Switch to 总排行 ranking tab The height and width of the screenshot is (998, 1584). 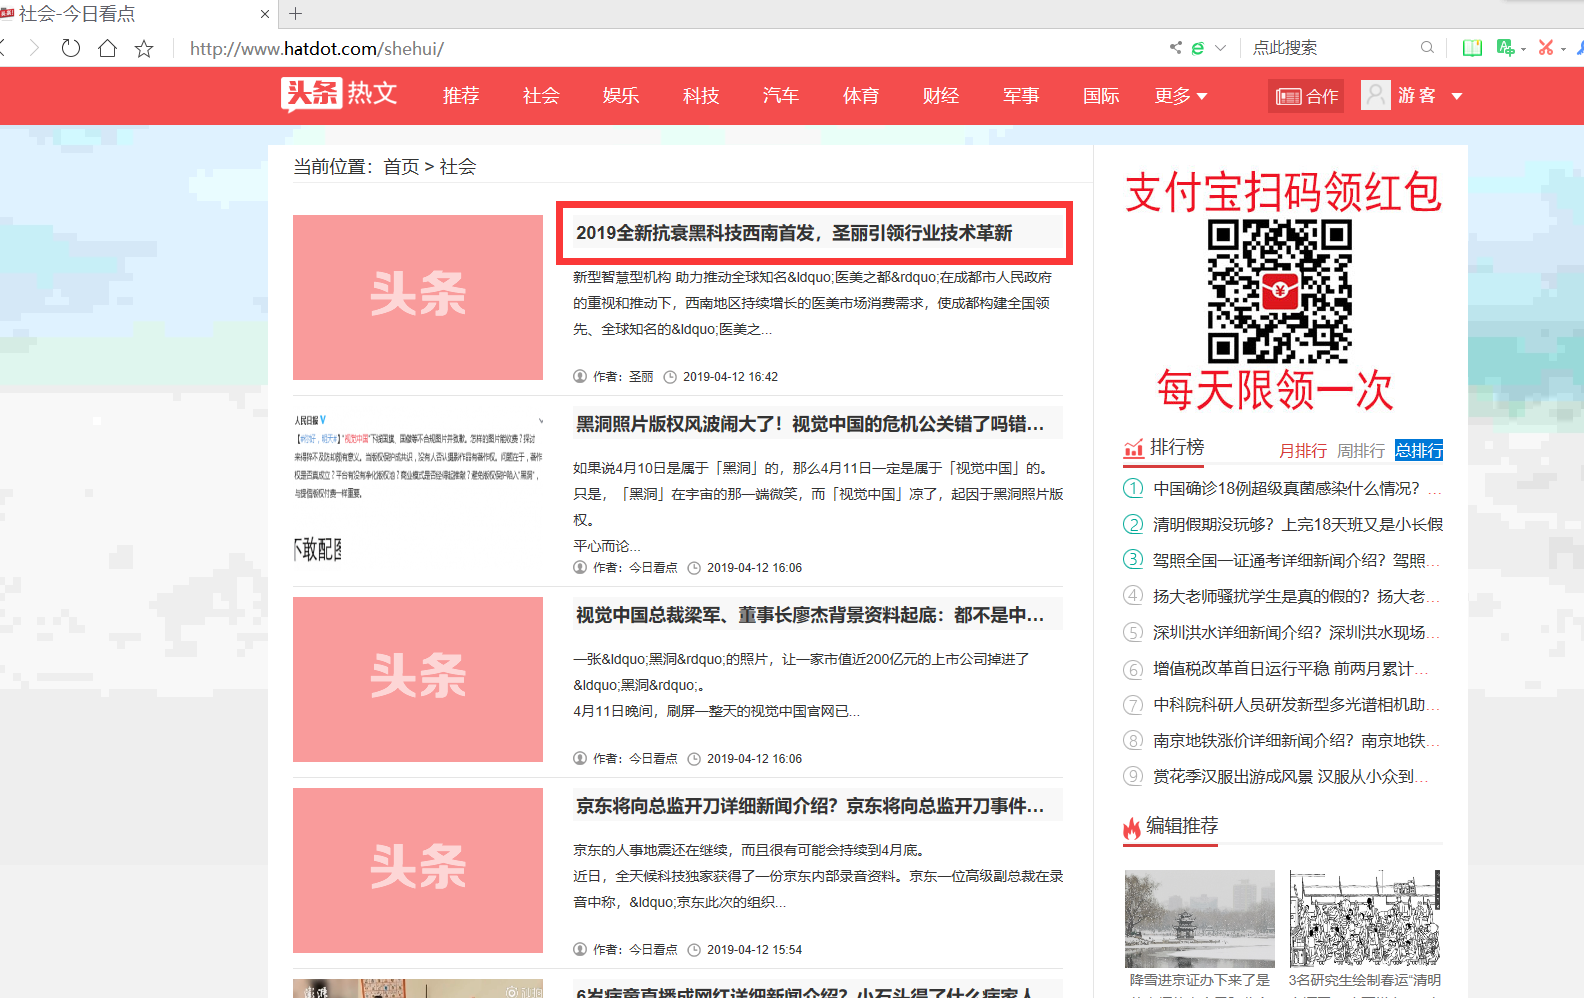[x=1419, y=451]
